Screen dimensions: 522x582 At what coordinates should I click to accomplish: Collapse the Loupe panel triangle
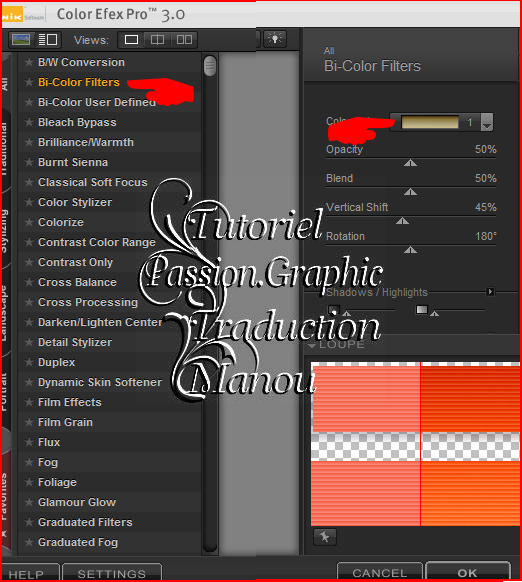(312, 345)
